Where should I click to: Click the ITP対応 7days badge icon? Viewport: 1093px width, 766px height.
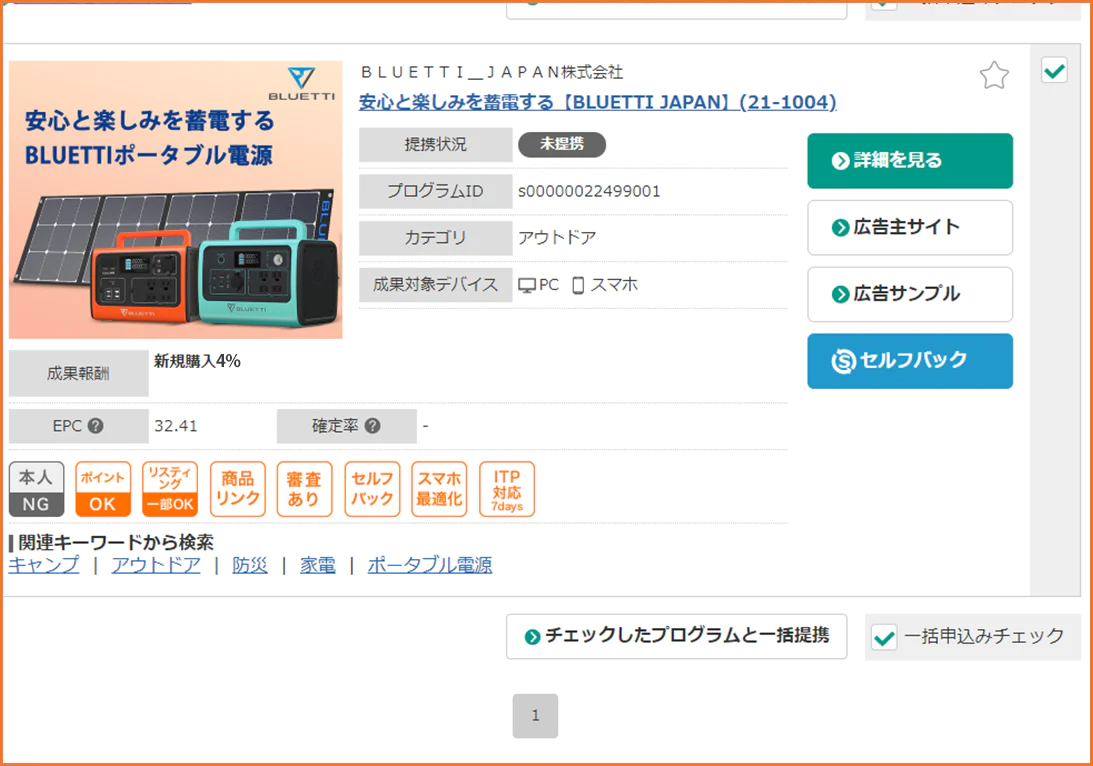click(507, 489)
